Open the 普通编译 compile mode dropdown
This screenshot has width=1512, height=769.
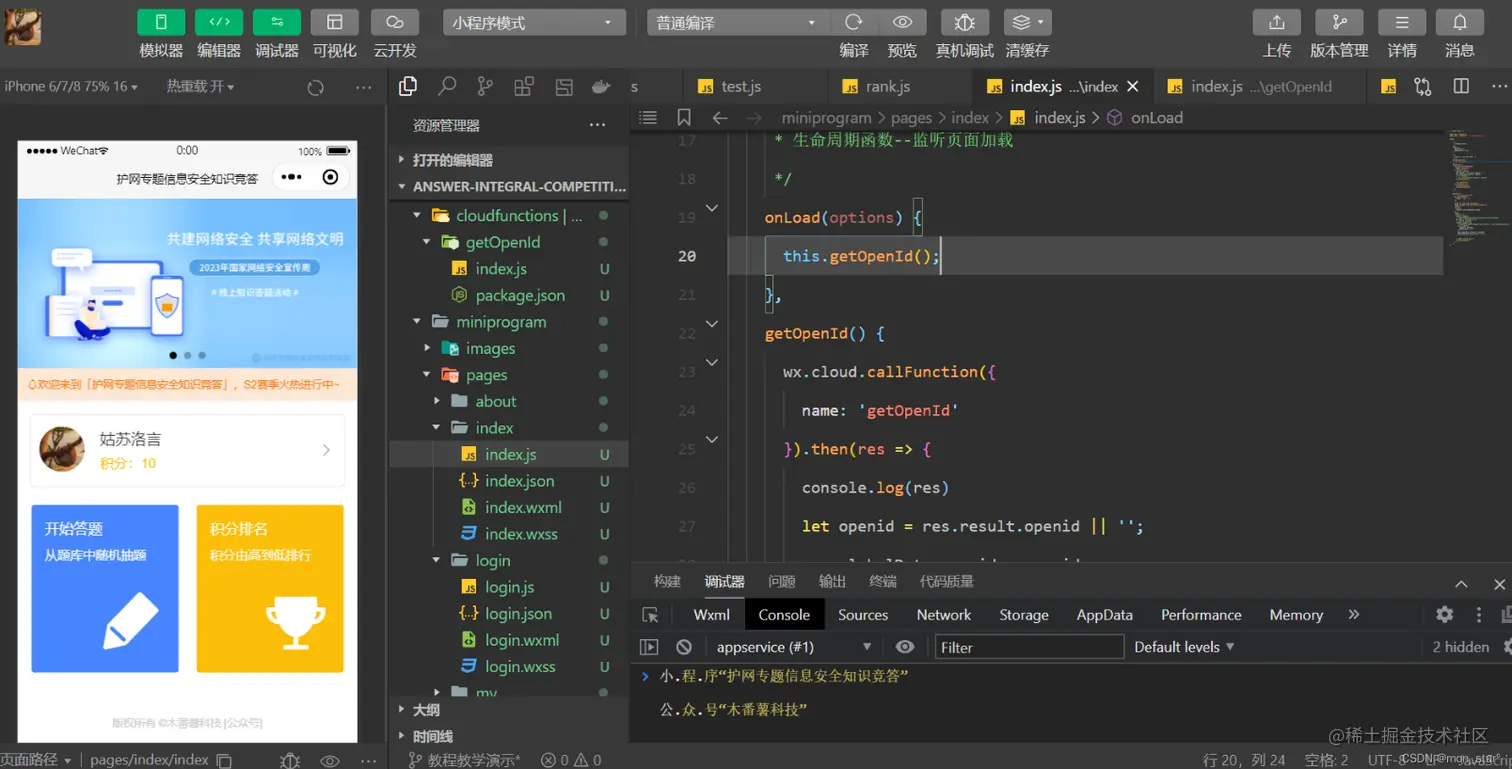(x=738, y=22)
